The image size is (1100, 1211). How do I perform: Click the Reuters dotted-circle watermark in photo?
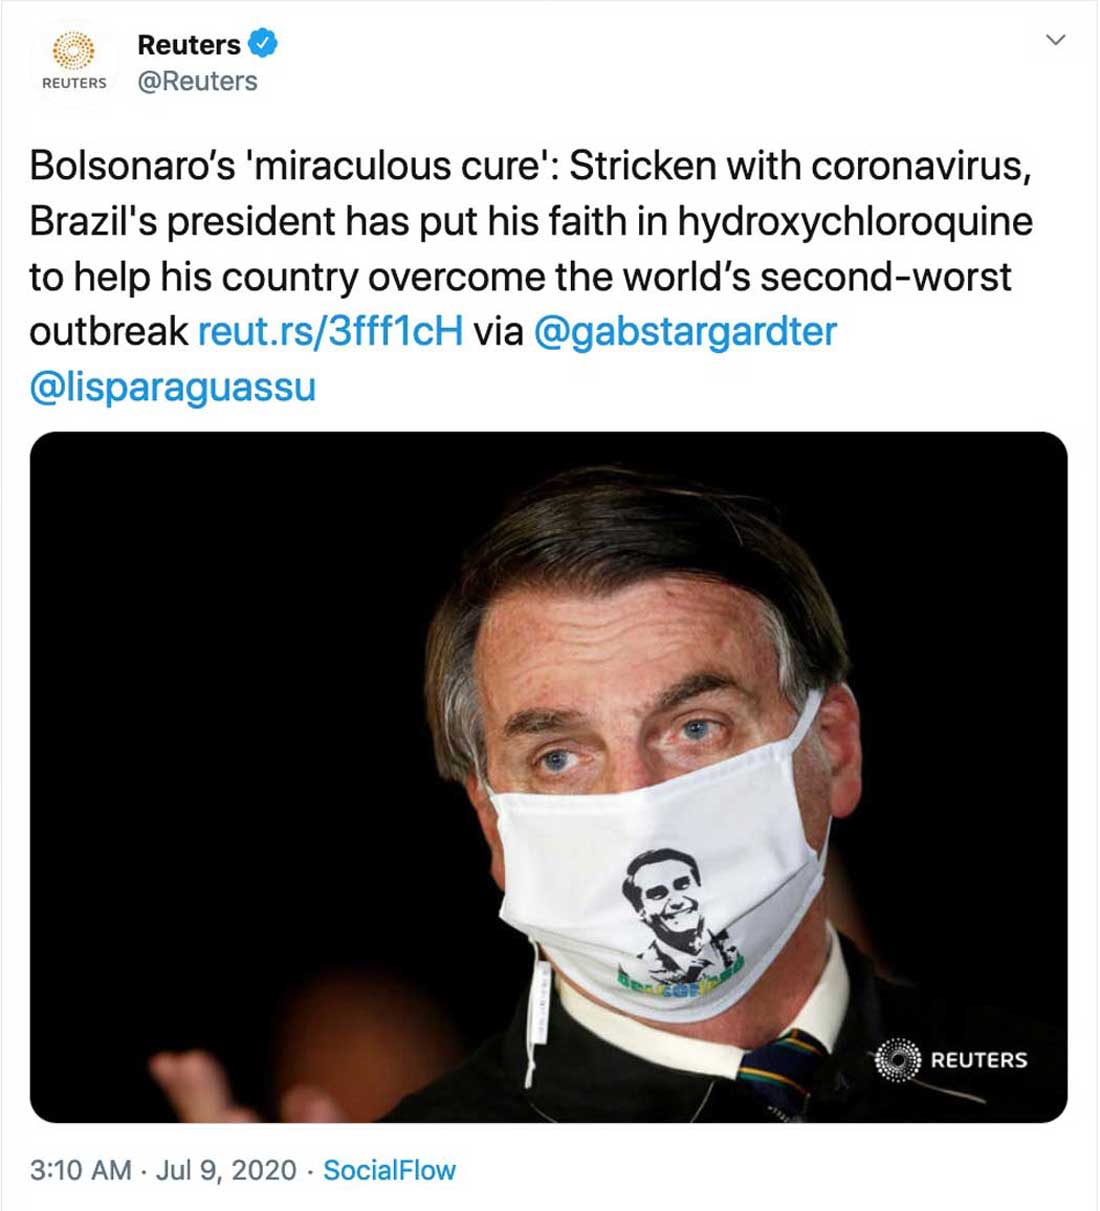coord(897,1060)
